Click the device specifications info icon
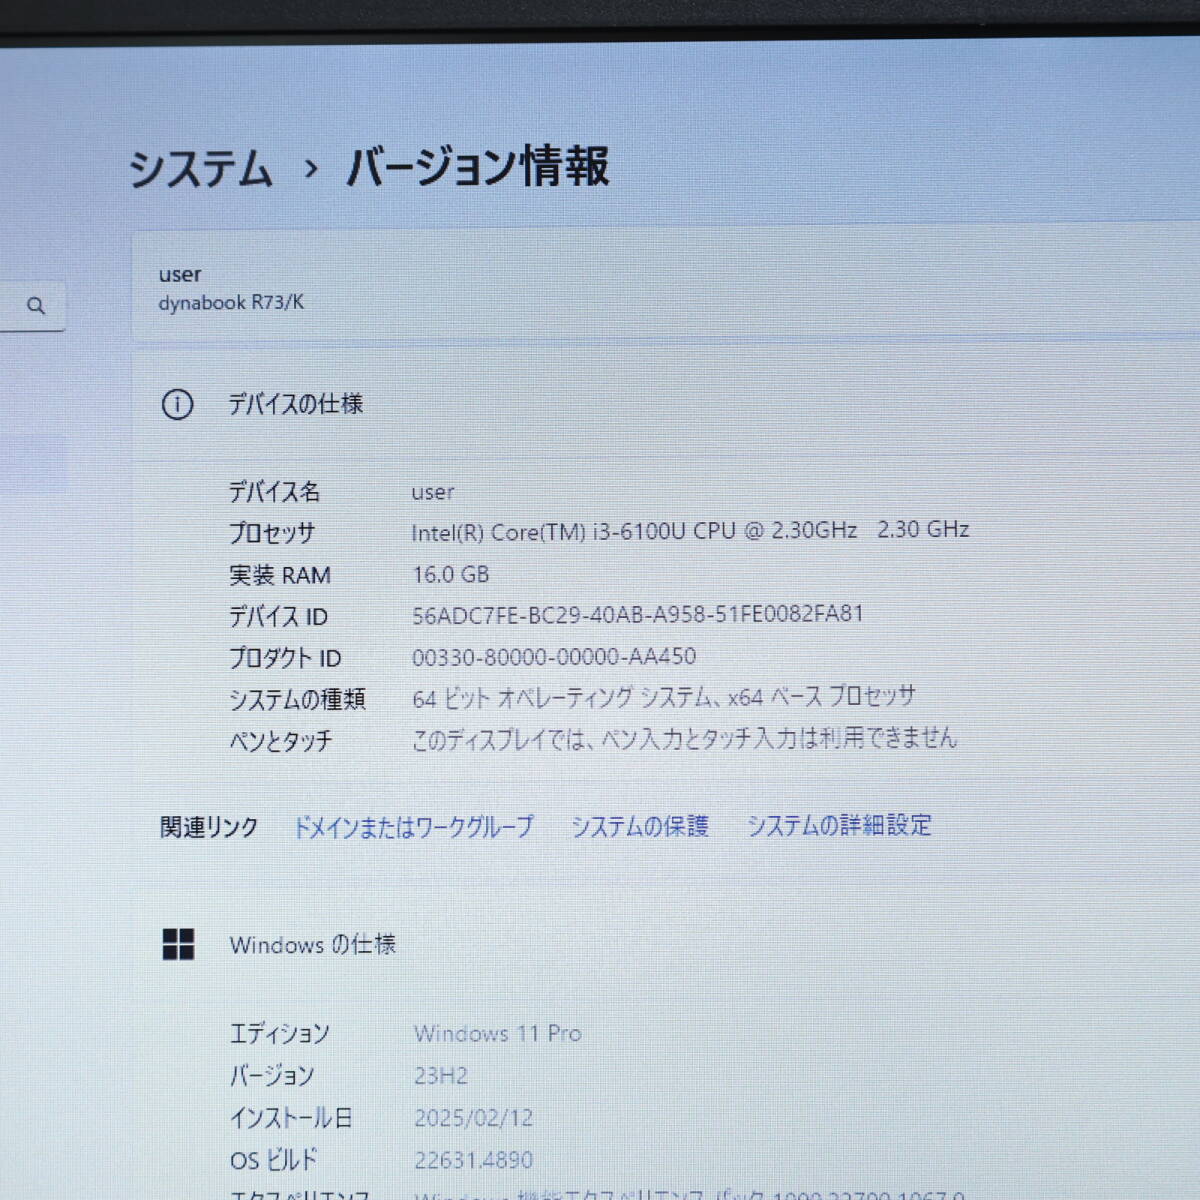 (177, 405)
